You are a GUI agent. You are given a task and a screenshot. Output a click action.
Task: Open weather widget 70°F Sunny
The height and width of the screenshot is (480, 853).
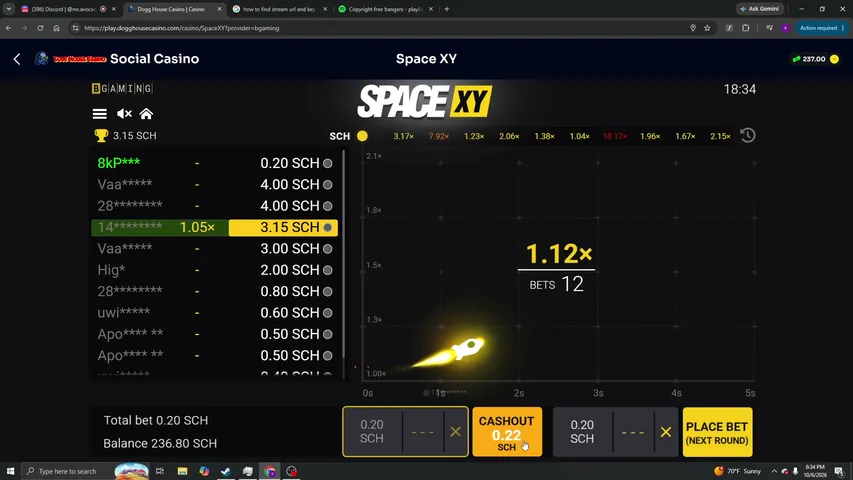[738, 471]
